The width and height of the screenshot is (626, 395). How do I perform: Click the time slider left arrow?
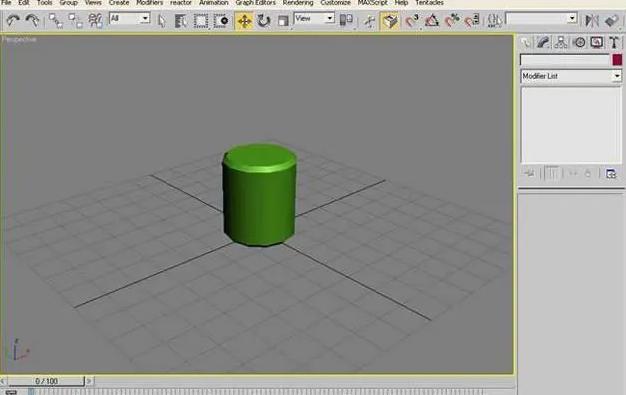[3, 381]
